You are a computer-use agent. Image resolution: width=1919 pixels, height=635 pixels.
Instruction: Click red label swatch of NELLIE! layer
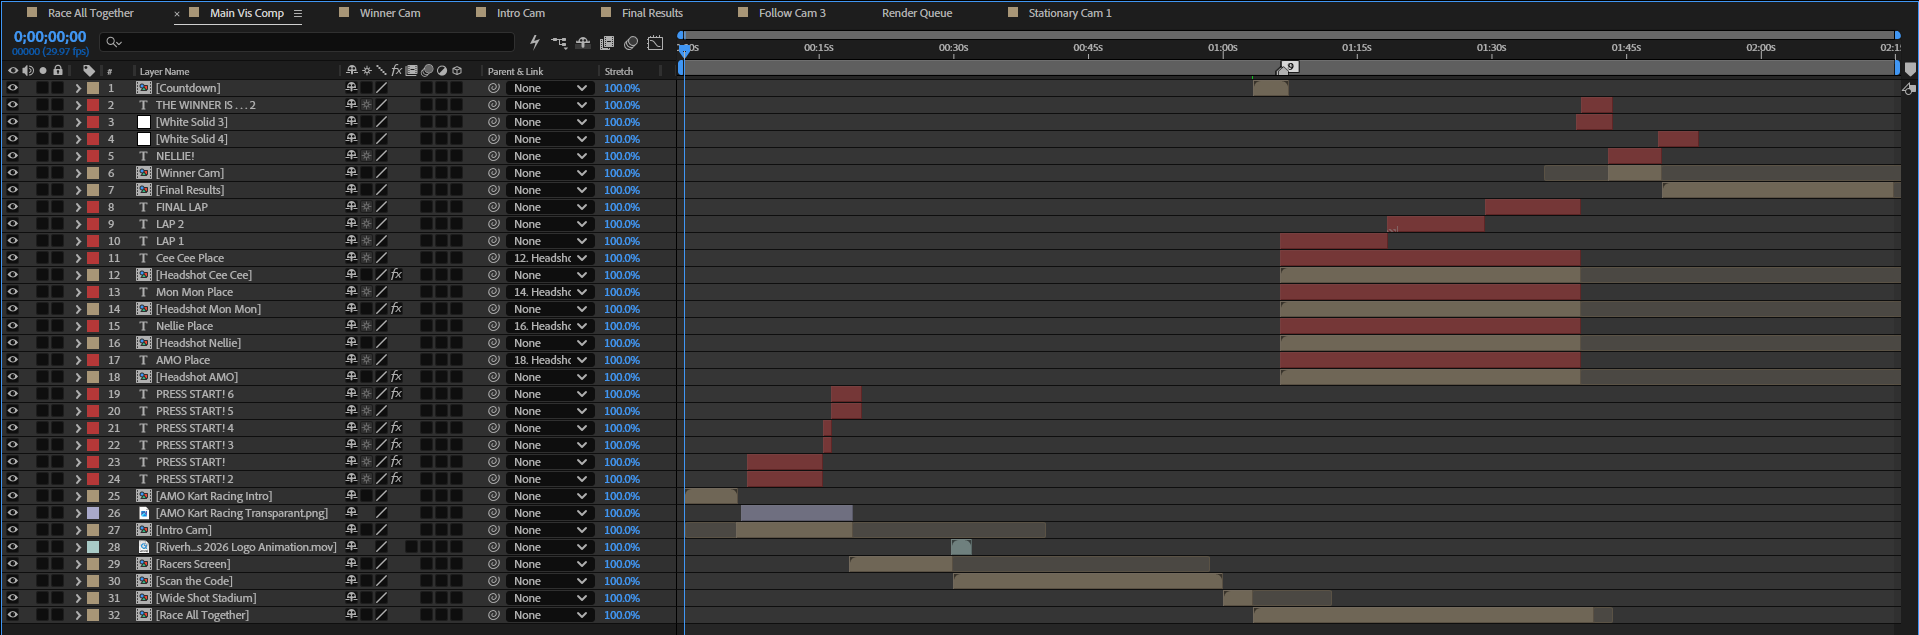pos(93,156)
